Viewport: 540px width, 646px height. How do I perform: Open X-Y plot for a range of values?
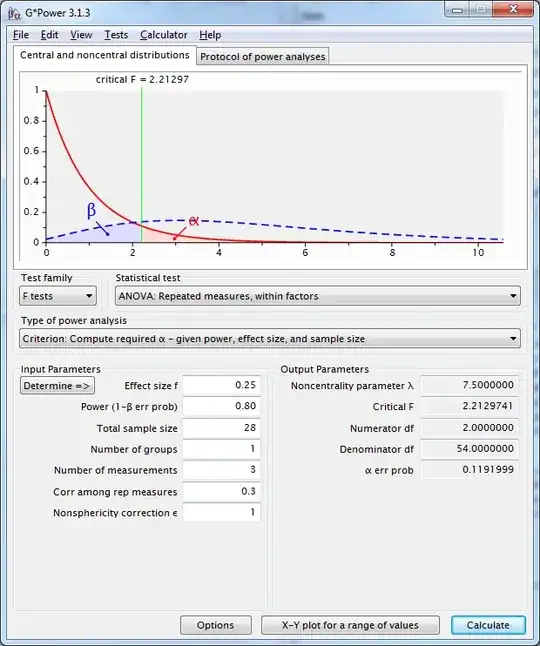coord(350,625)
